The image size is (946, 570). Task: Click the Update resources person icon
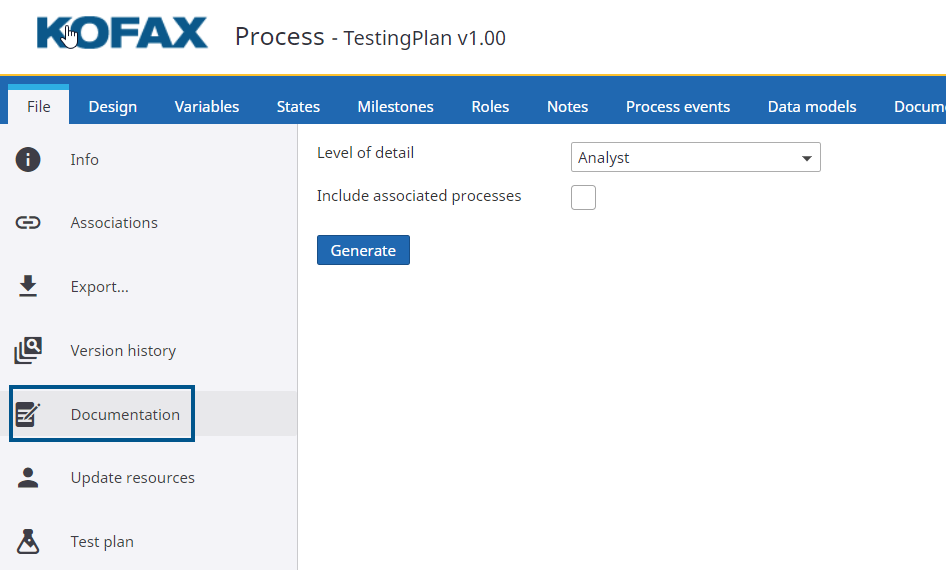28,478
